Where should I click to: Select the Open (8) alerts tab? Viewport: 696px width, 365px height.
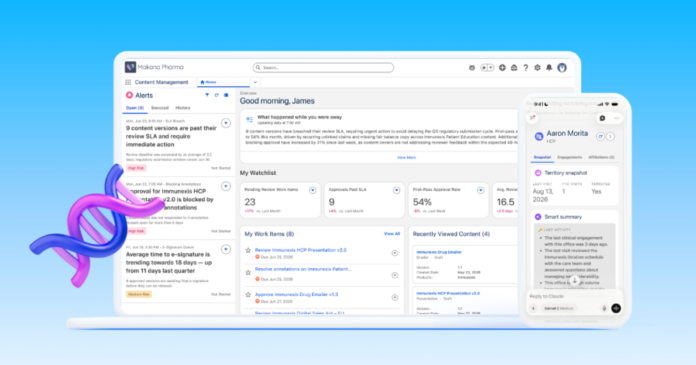tap(134, 108)
